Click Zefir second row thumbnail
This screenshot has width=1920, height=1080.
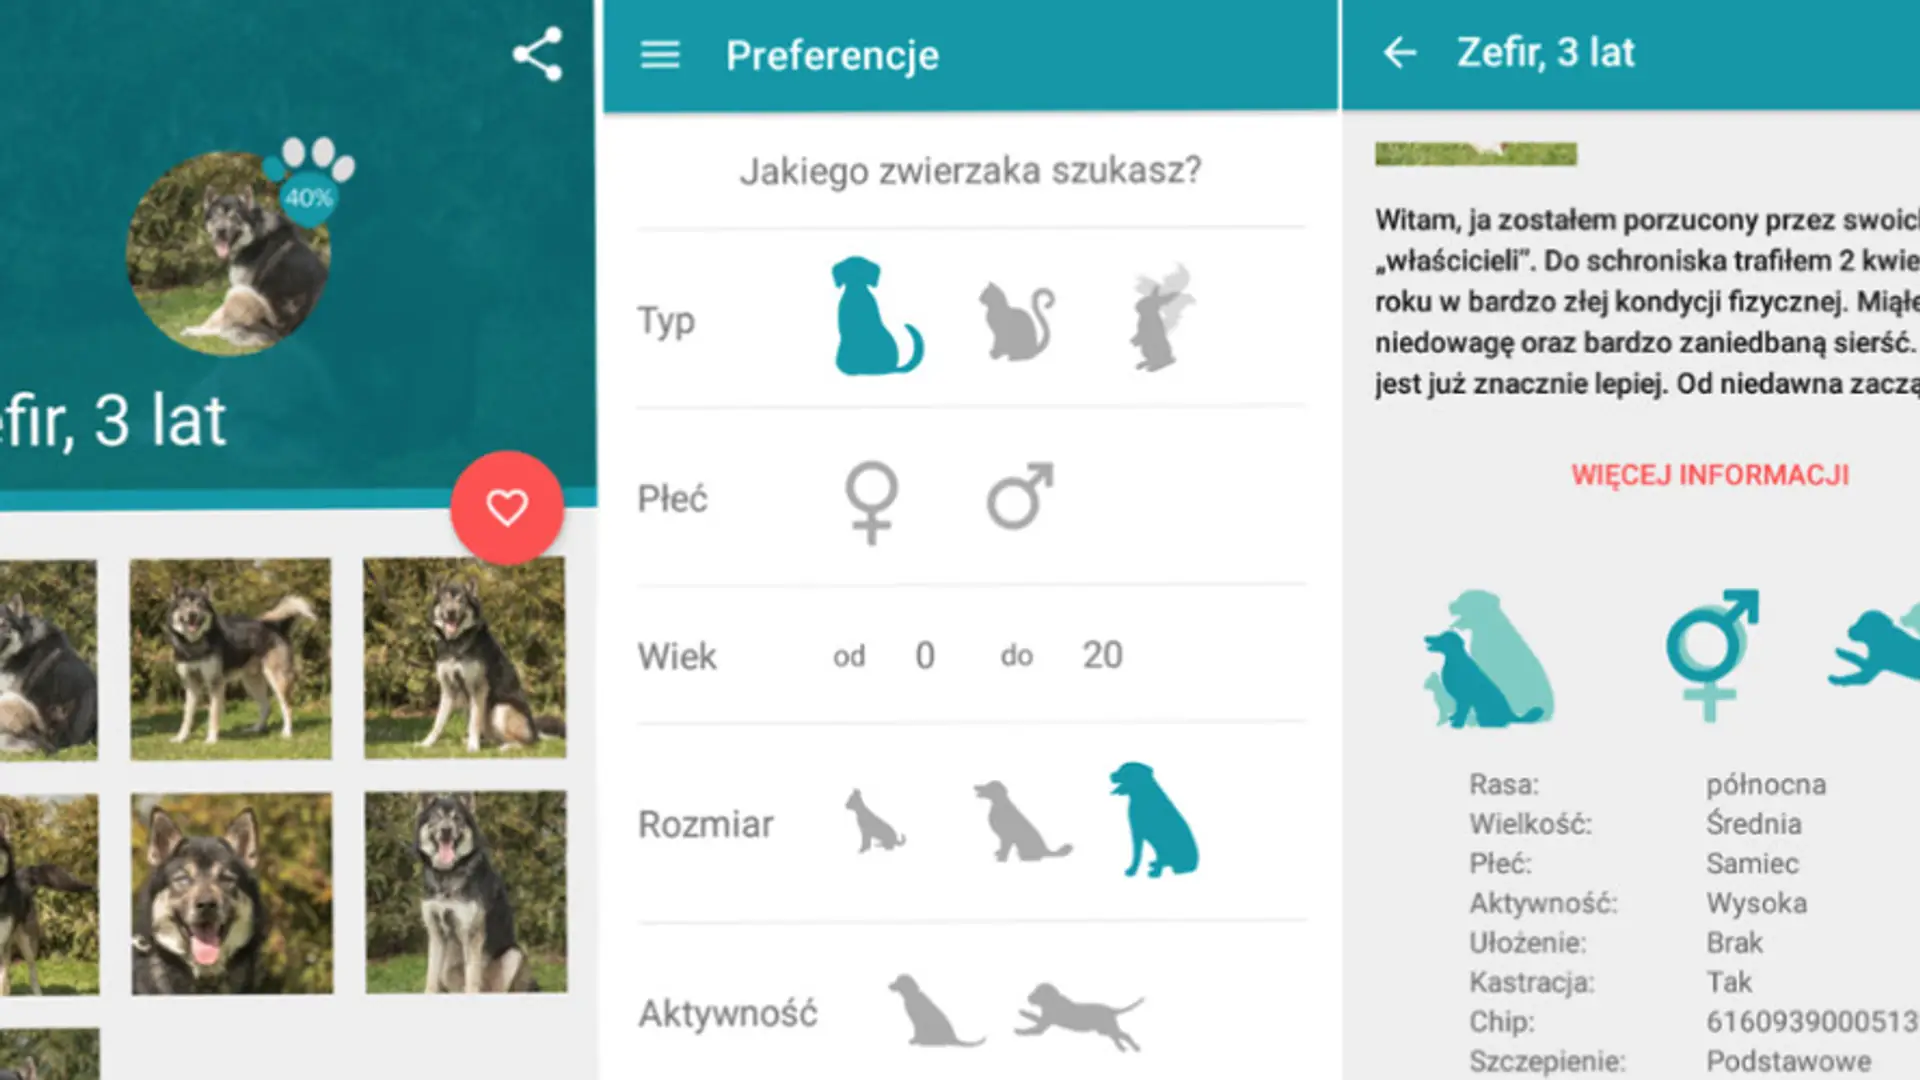pos(231,897)
